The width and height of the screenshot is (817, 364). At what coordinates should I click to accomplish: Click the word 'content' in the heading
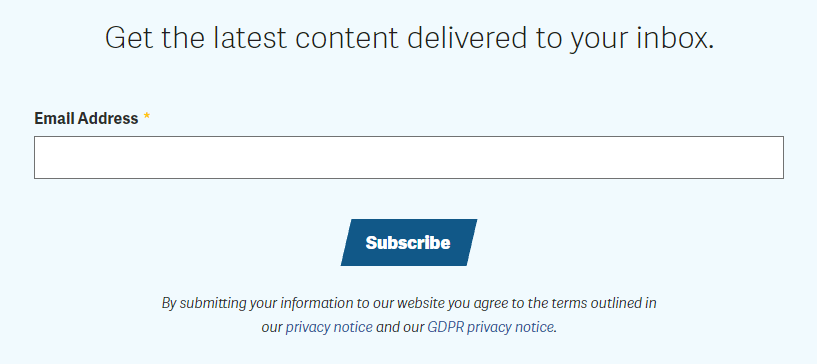(347, 38)
